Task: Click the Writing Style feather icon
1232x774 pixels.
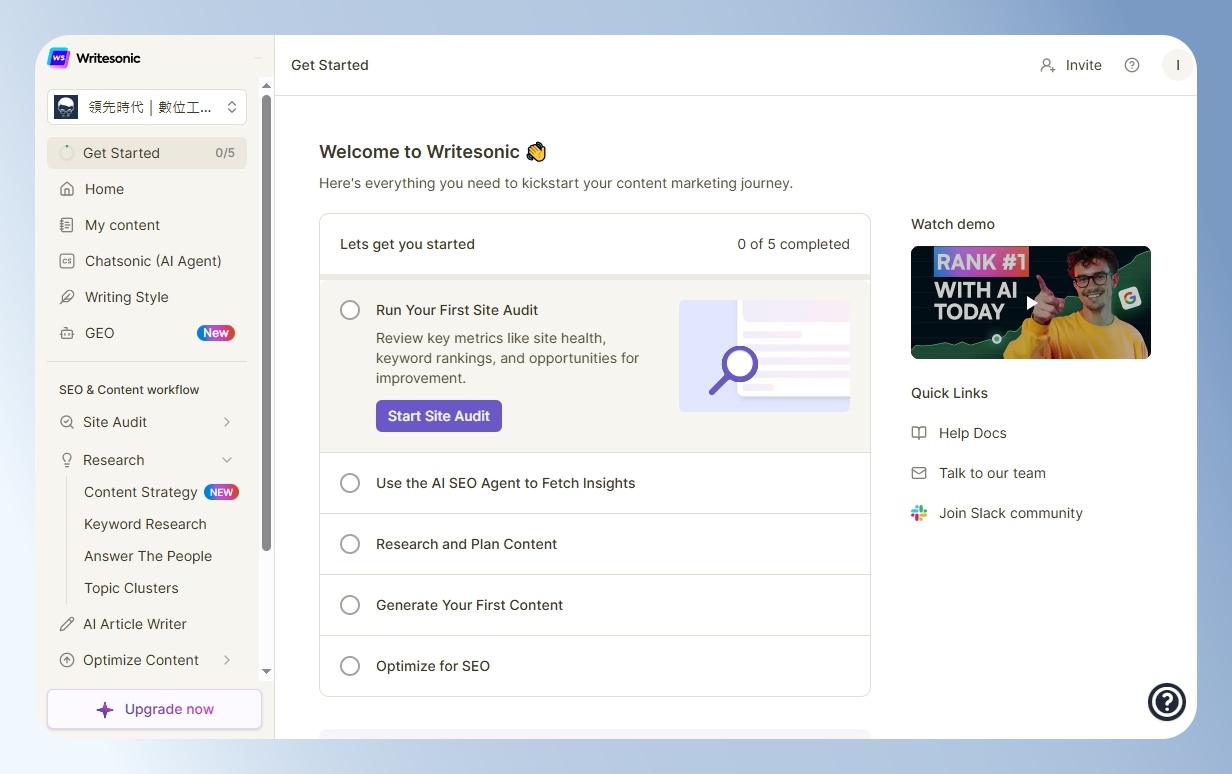Action: coord(67,297)
